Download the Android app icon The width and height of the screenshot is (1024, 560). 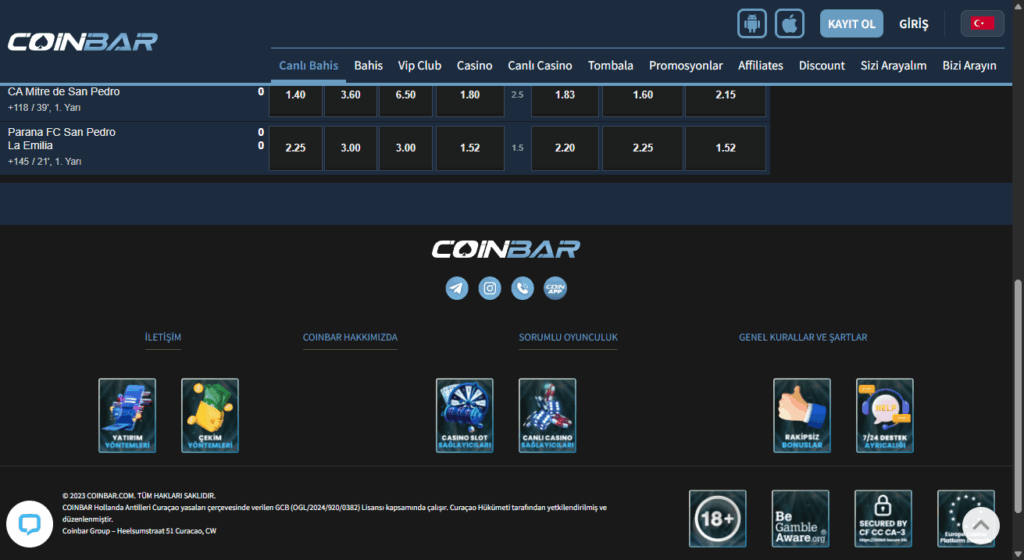752,23
